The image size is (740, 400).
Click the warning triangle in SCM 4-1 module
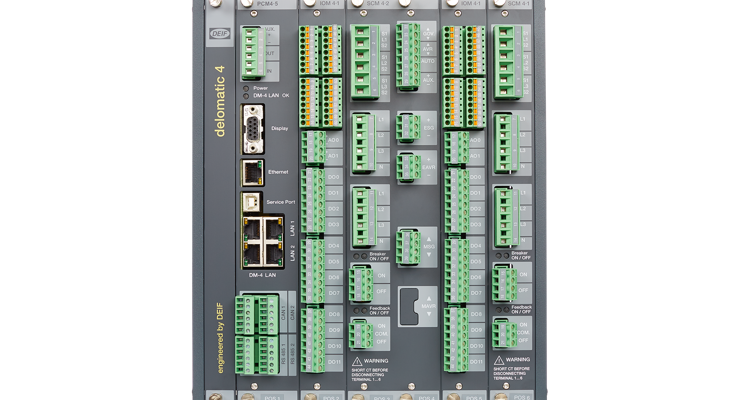click(x=499, y=360)
